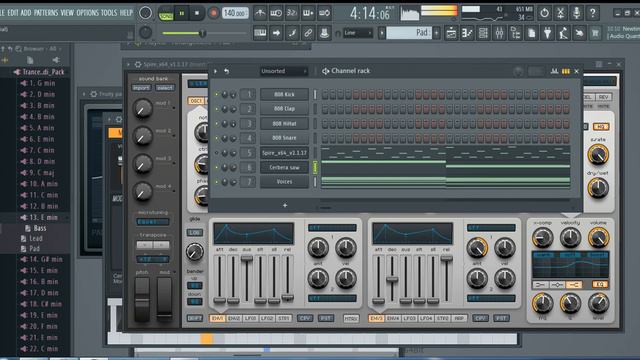Expand the 5. A min folder
This screenshot has width=640, height=360.
point(38,128)
